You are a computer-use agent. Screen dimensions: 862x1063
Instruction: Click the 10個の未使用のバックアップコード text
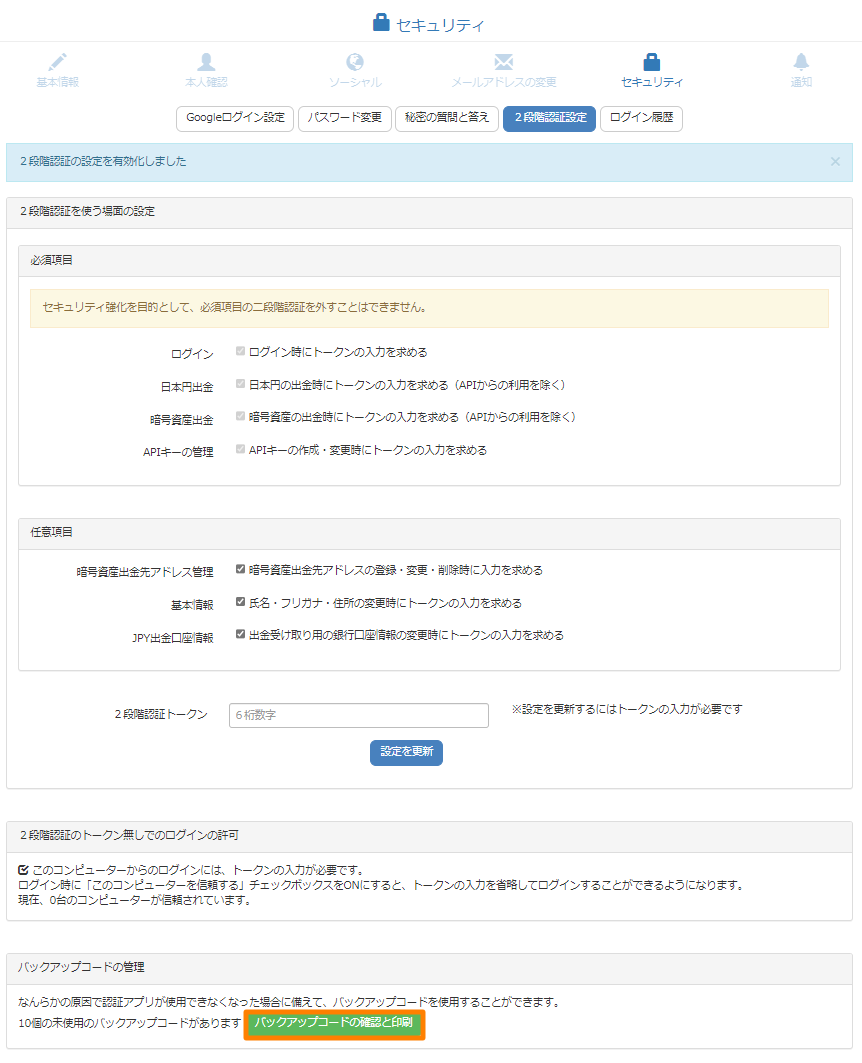click(x=129, y=1023)
